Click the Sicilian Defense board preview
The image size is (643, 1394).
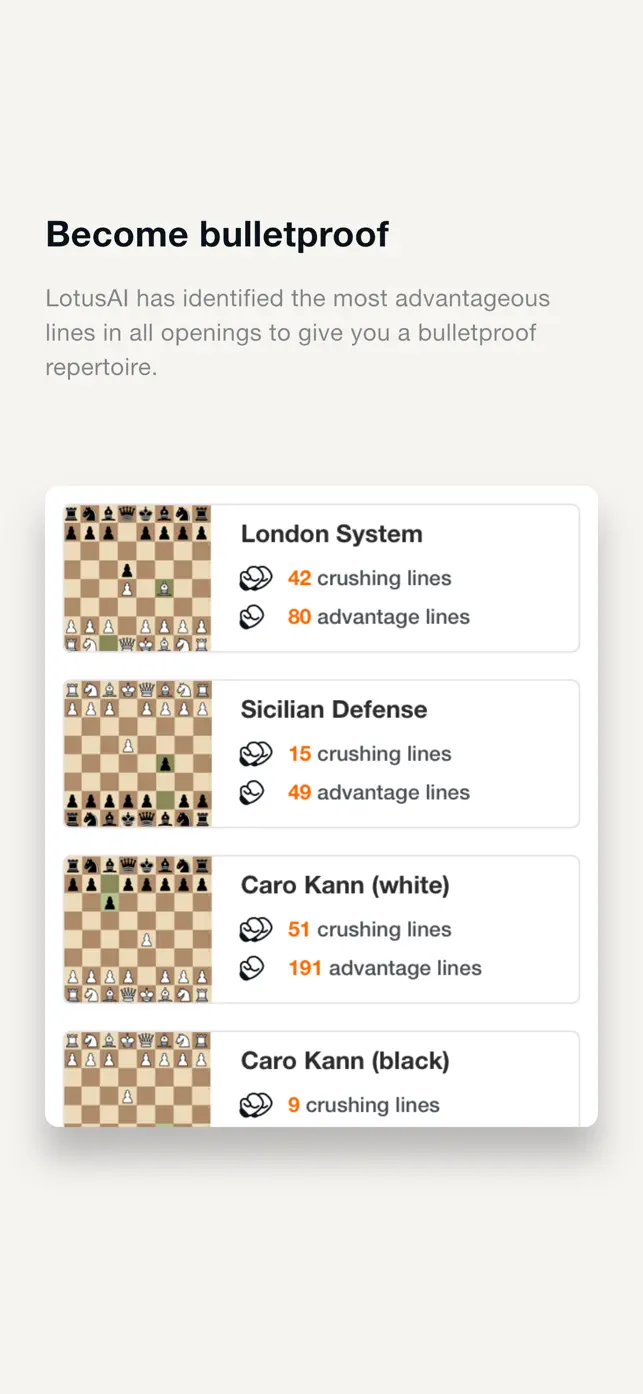point(137,753)
